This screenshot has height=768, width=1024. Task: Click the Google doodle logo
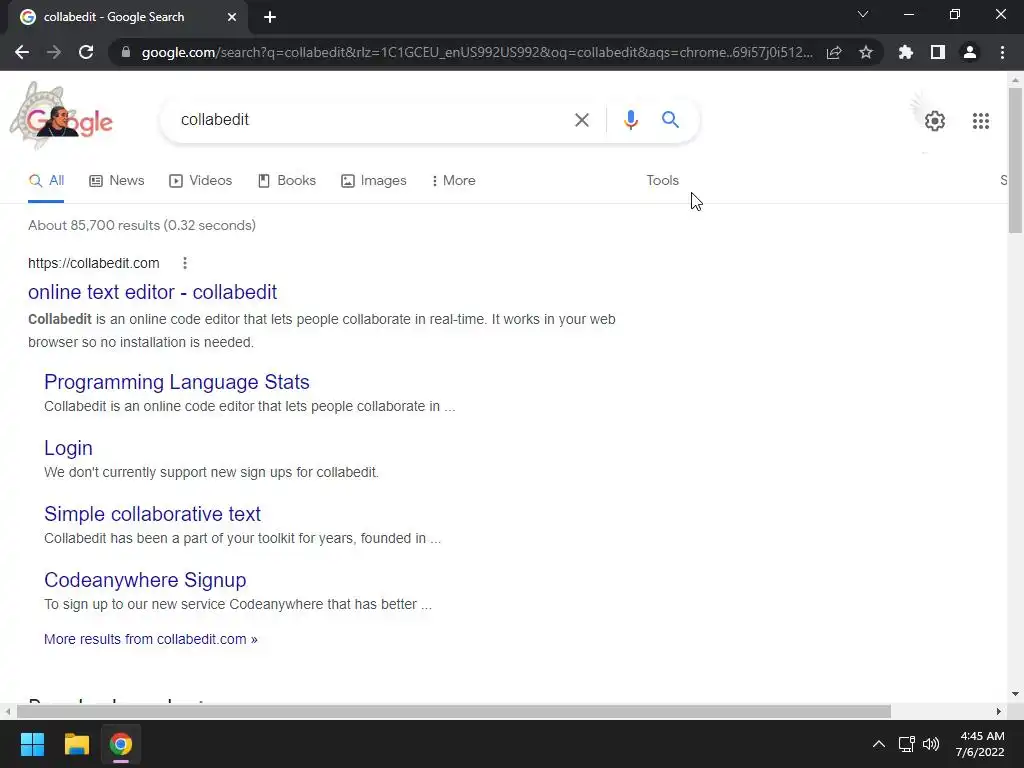(61, 117)
